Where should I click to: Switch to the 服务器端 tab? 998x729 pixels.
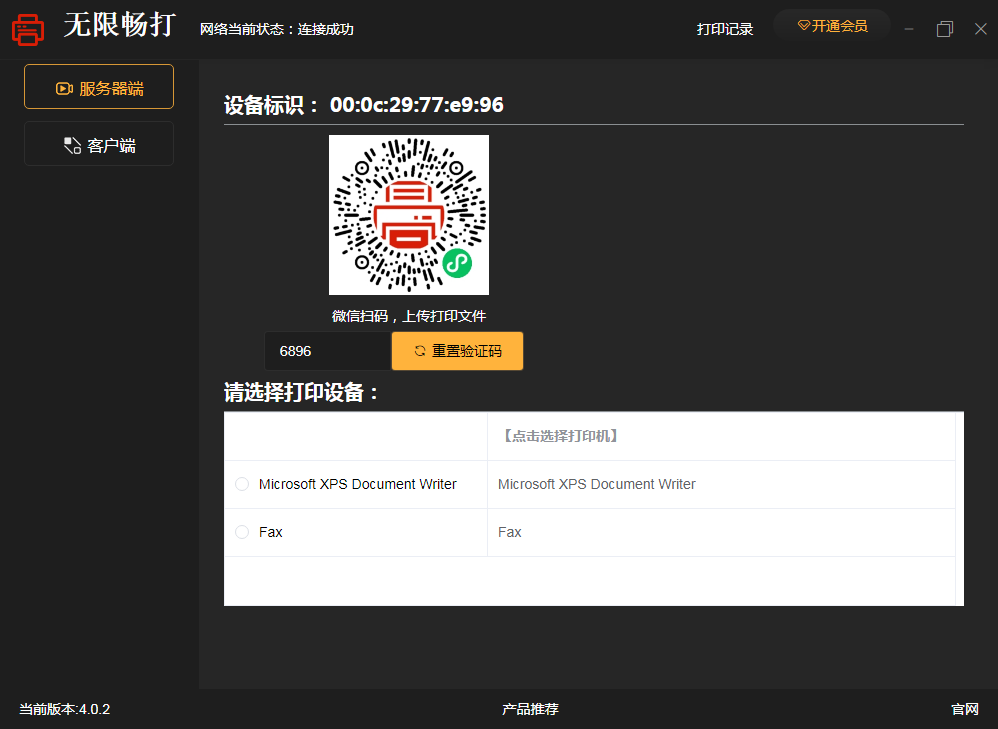tap(99, 87)
